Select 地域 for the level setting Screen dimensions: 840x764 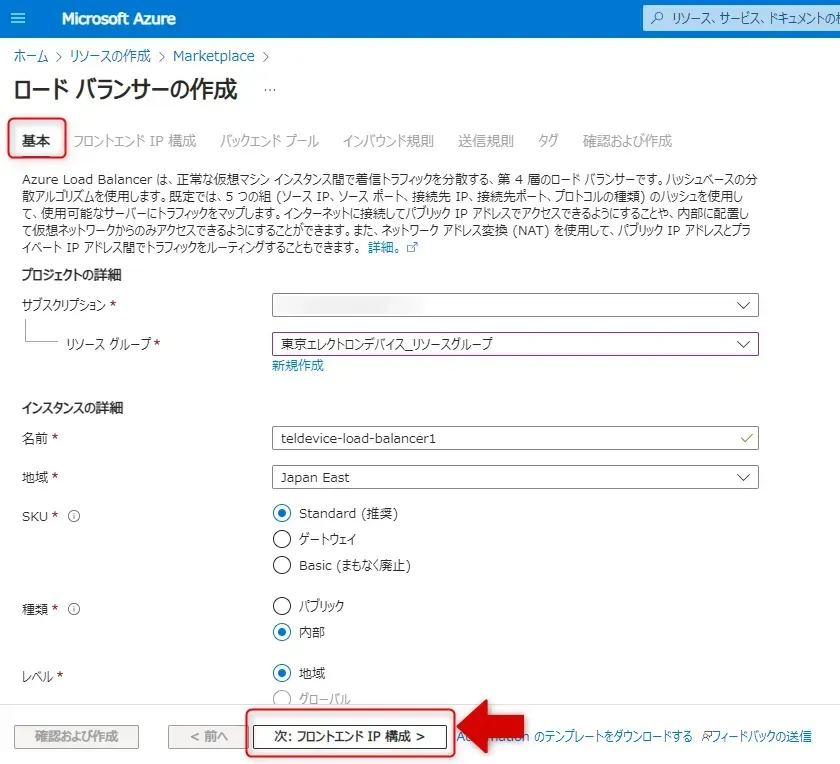(282, 673)
